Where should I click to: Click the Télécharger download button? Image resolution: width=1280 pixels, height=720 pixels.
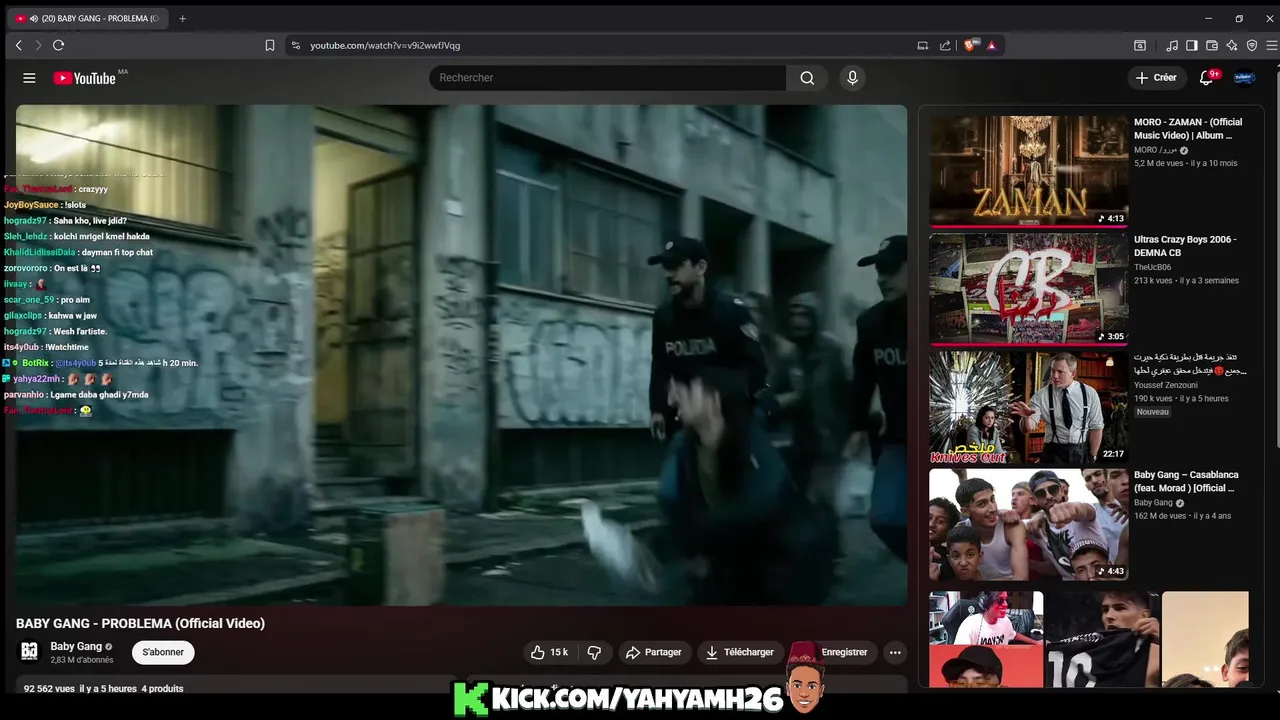tap(740, 652)
